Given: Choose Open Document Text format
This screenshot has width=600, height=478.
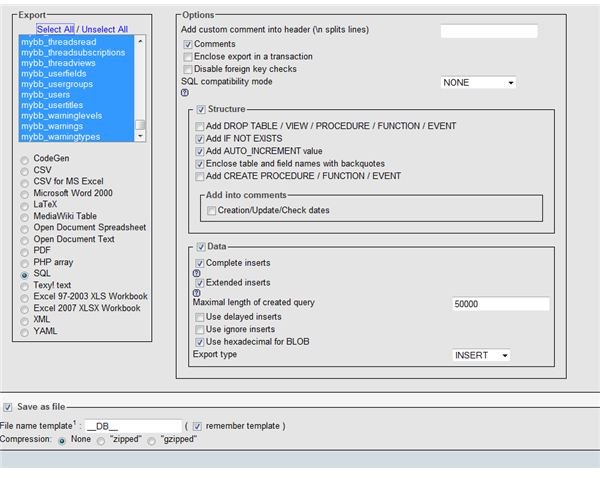Looking at the screenshot, I should pyautogui.click(x=24, y=240).
